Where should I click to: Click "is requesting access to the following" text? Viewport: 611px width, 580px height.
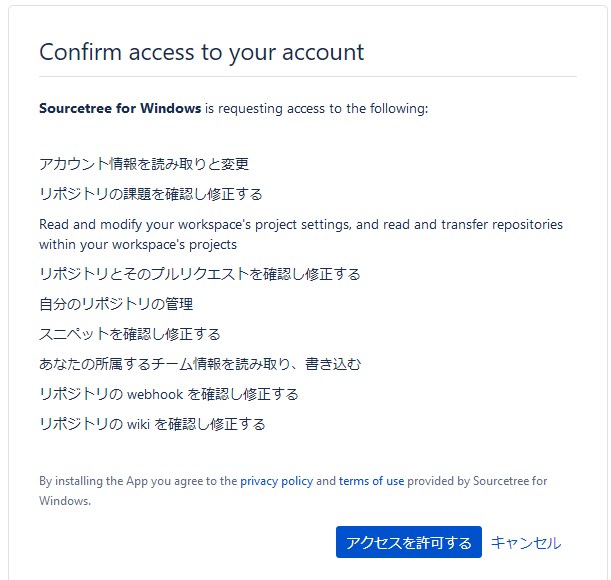coord(316,108)
